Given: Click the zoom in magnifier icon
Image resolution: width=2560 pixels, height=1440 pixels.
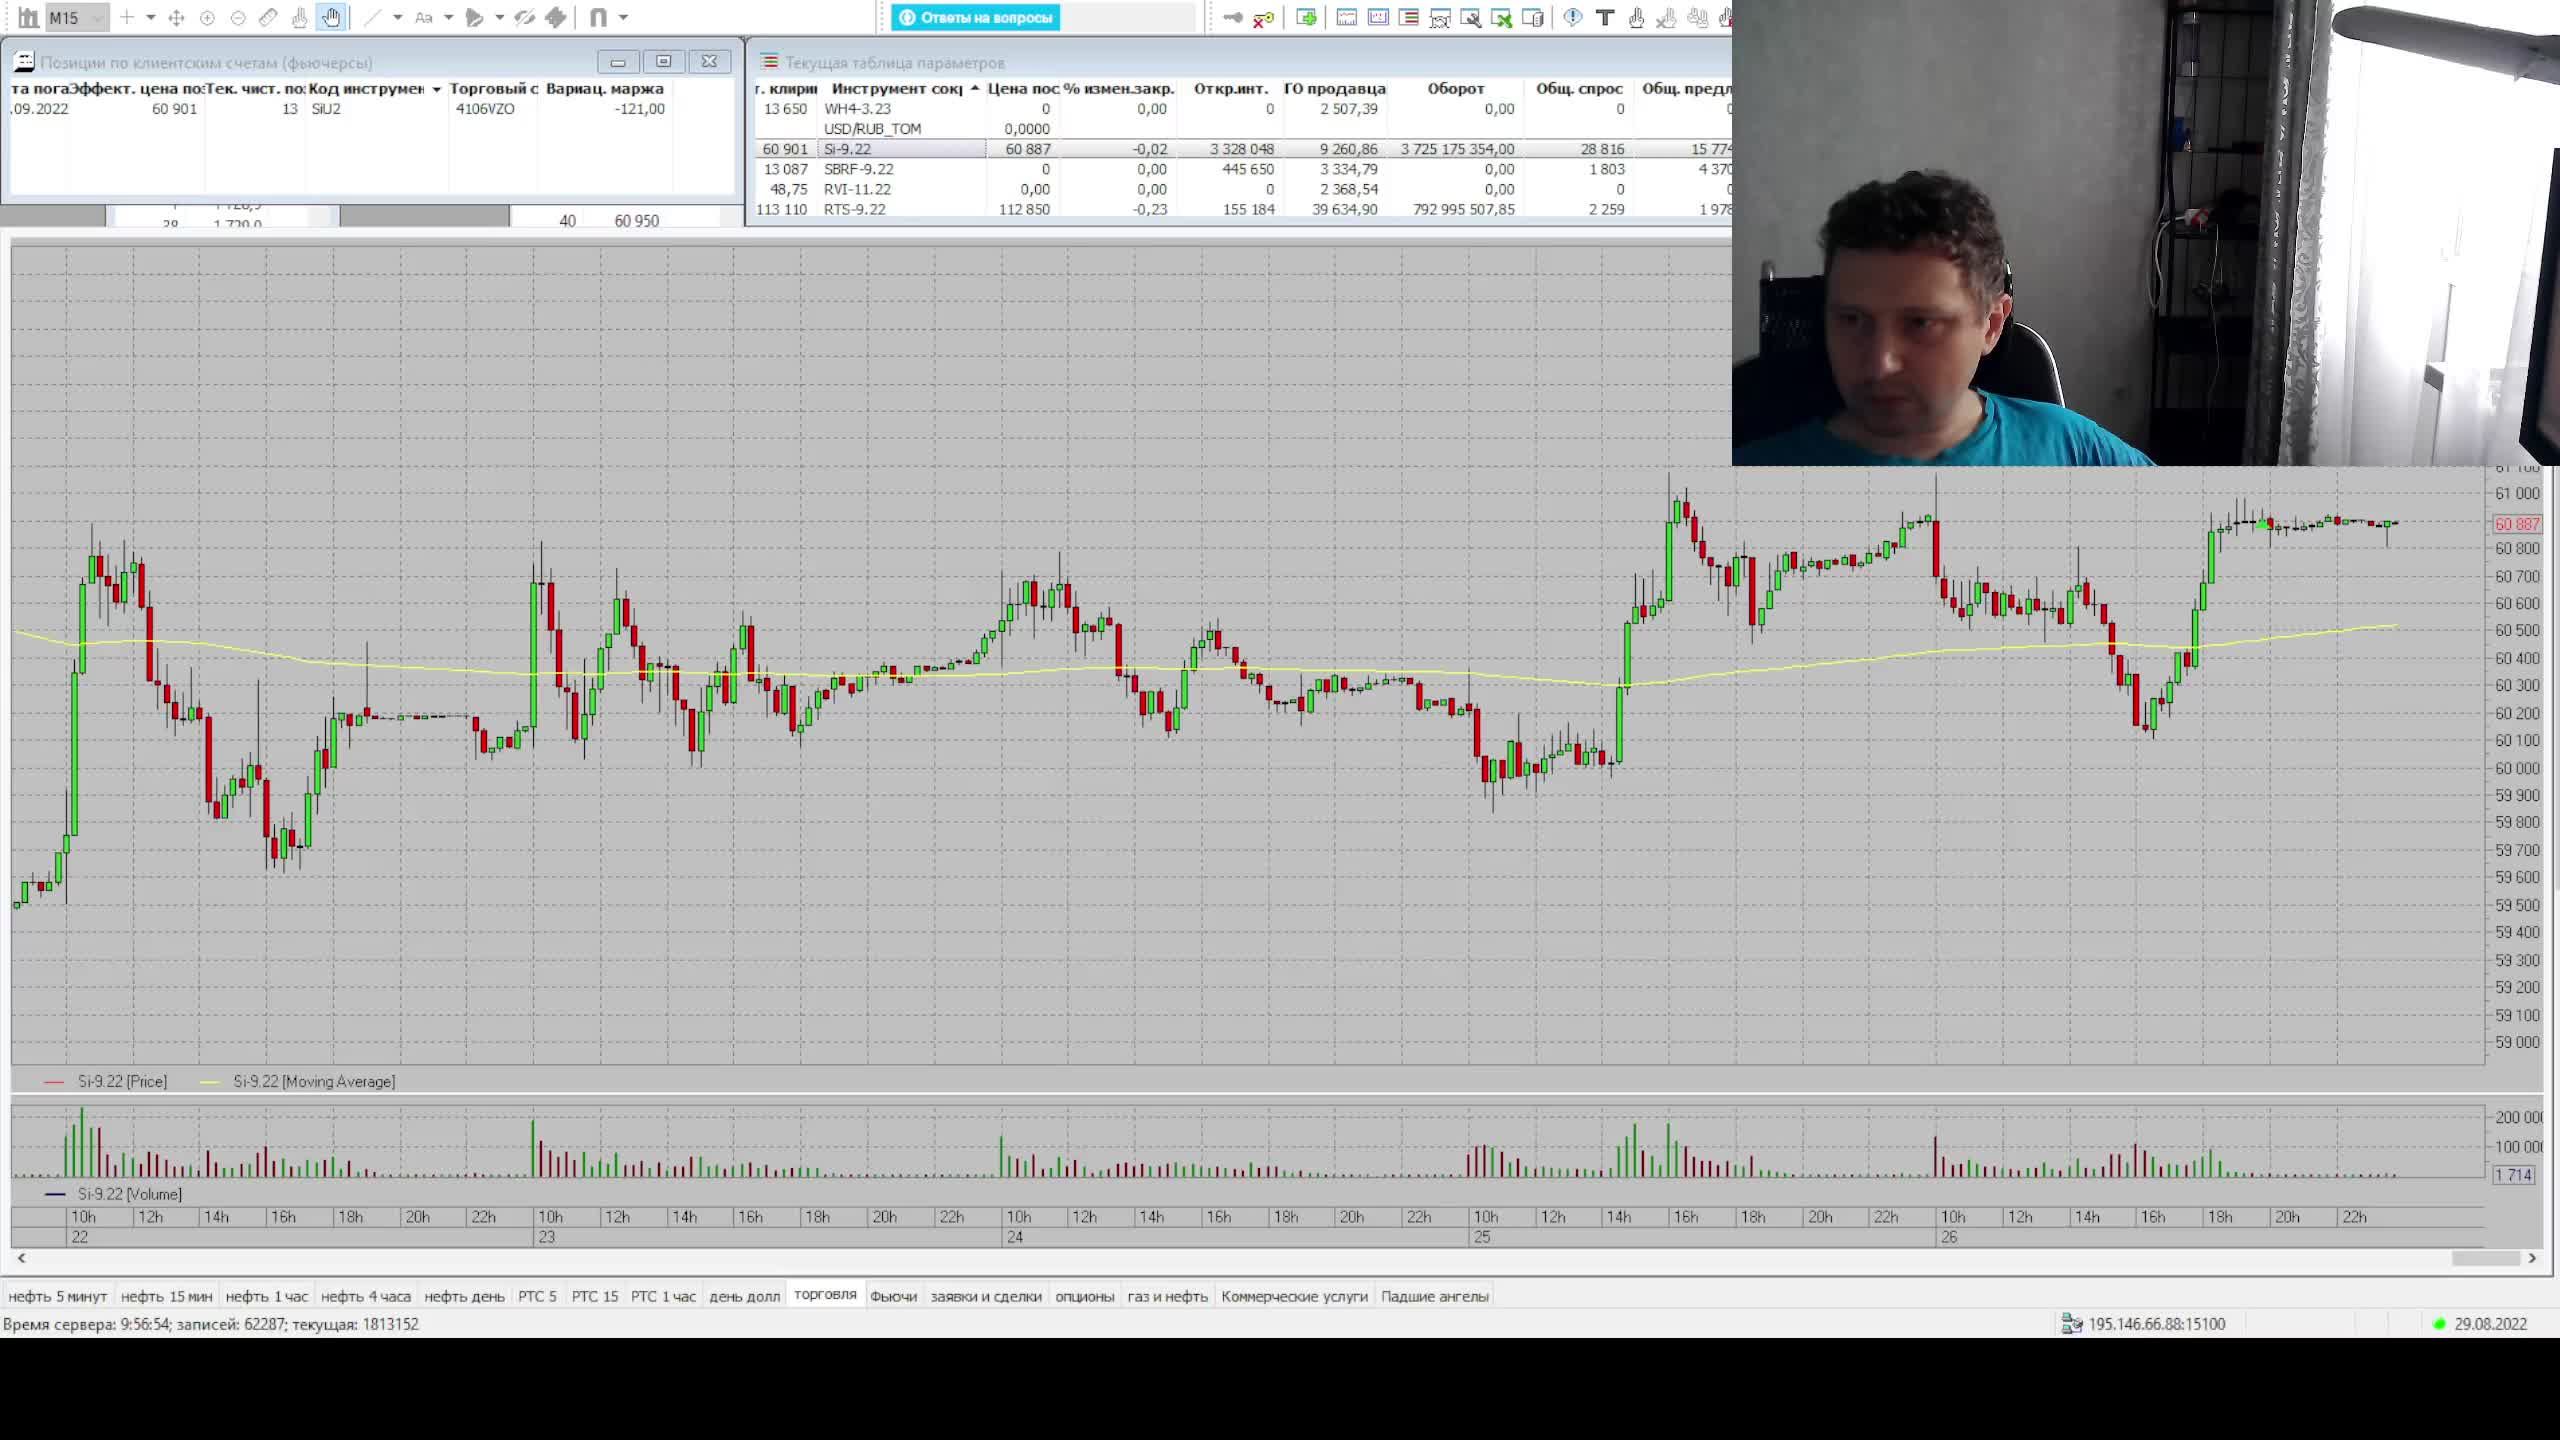Looking at the screenshot, I should (207, 17).
